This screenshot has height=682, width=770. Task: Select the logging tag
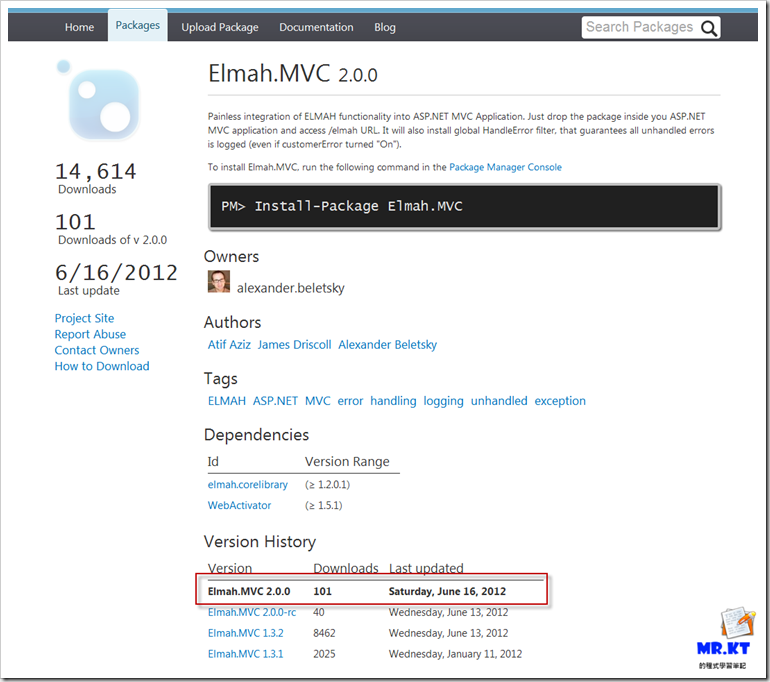pos(443,401)
